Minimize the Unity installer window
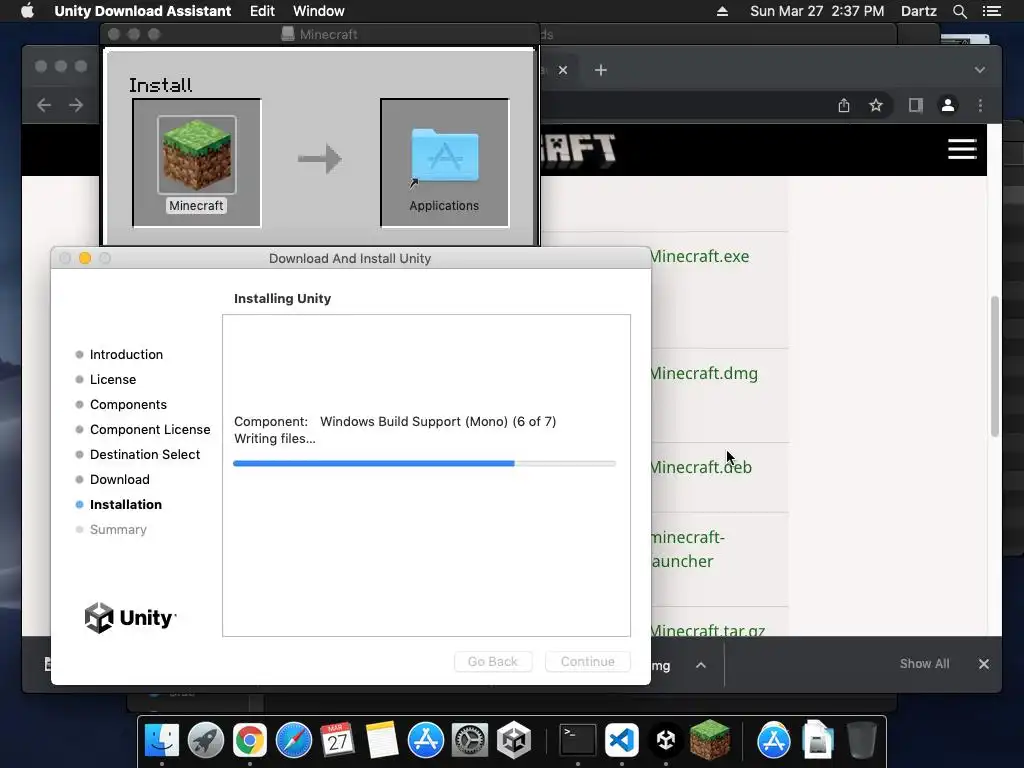This screenshot has height=768, width=1024. tap(85, 258)
